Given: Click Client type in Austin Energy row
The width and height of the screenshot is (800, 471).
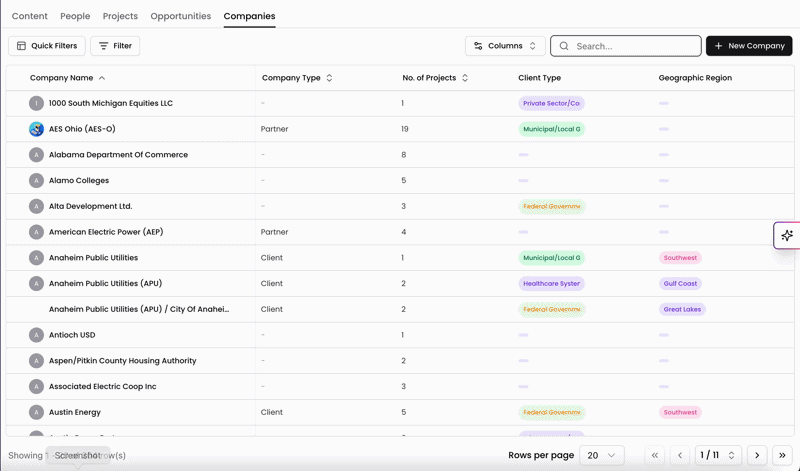Looking at the screenshot, I should coord(271,412).
